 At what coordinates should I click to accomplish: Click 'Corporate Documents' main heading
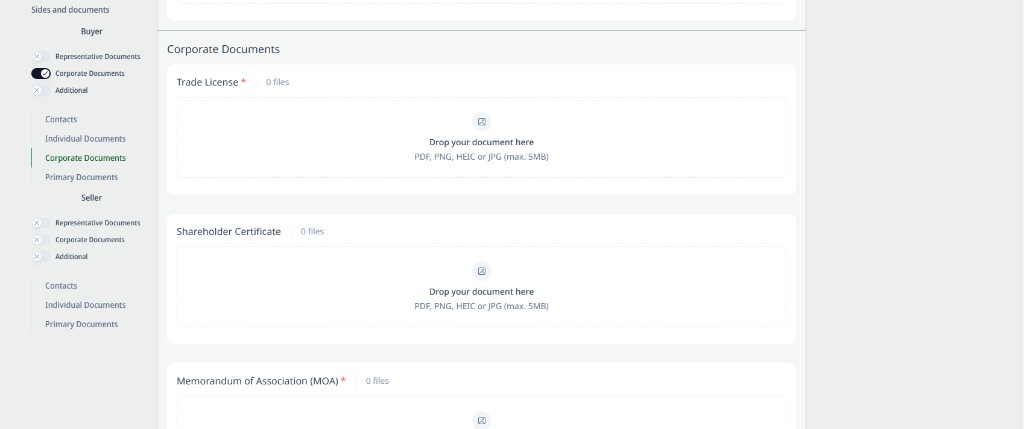pyautogui.click(x=223, y=50)
